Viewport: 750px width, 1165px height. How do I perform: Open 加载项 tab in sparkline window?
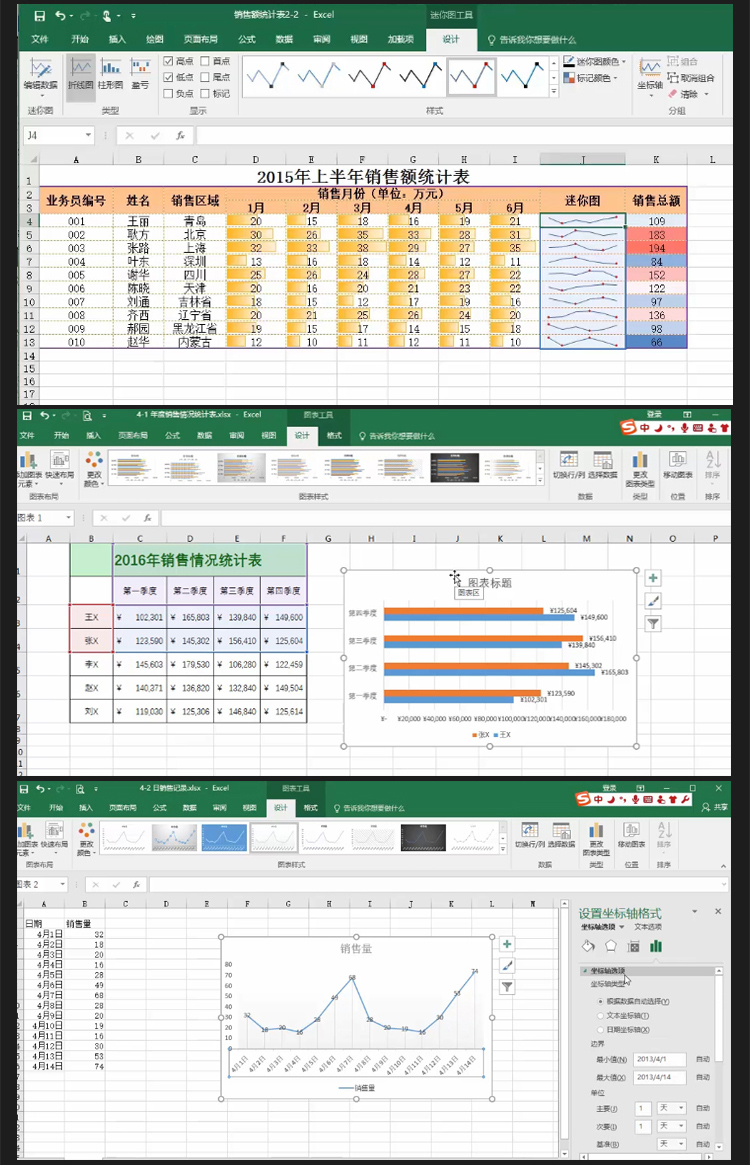400,39
